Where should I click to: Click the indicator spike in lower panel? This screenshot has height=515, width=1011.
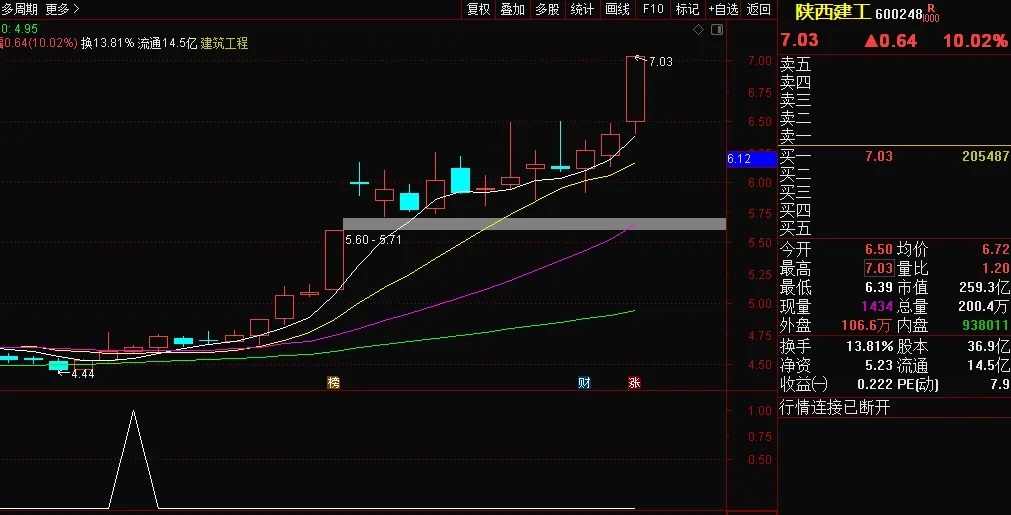[x=133, y=459]
